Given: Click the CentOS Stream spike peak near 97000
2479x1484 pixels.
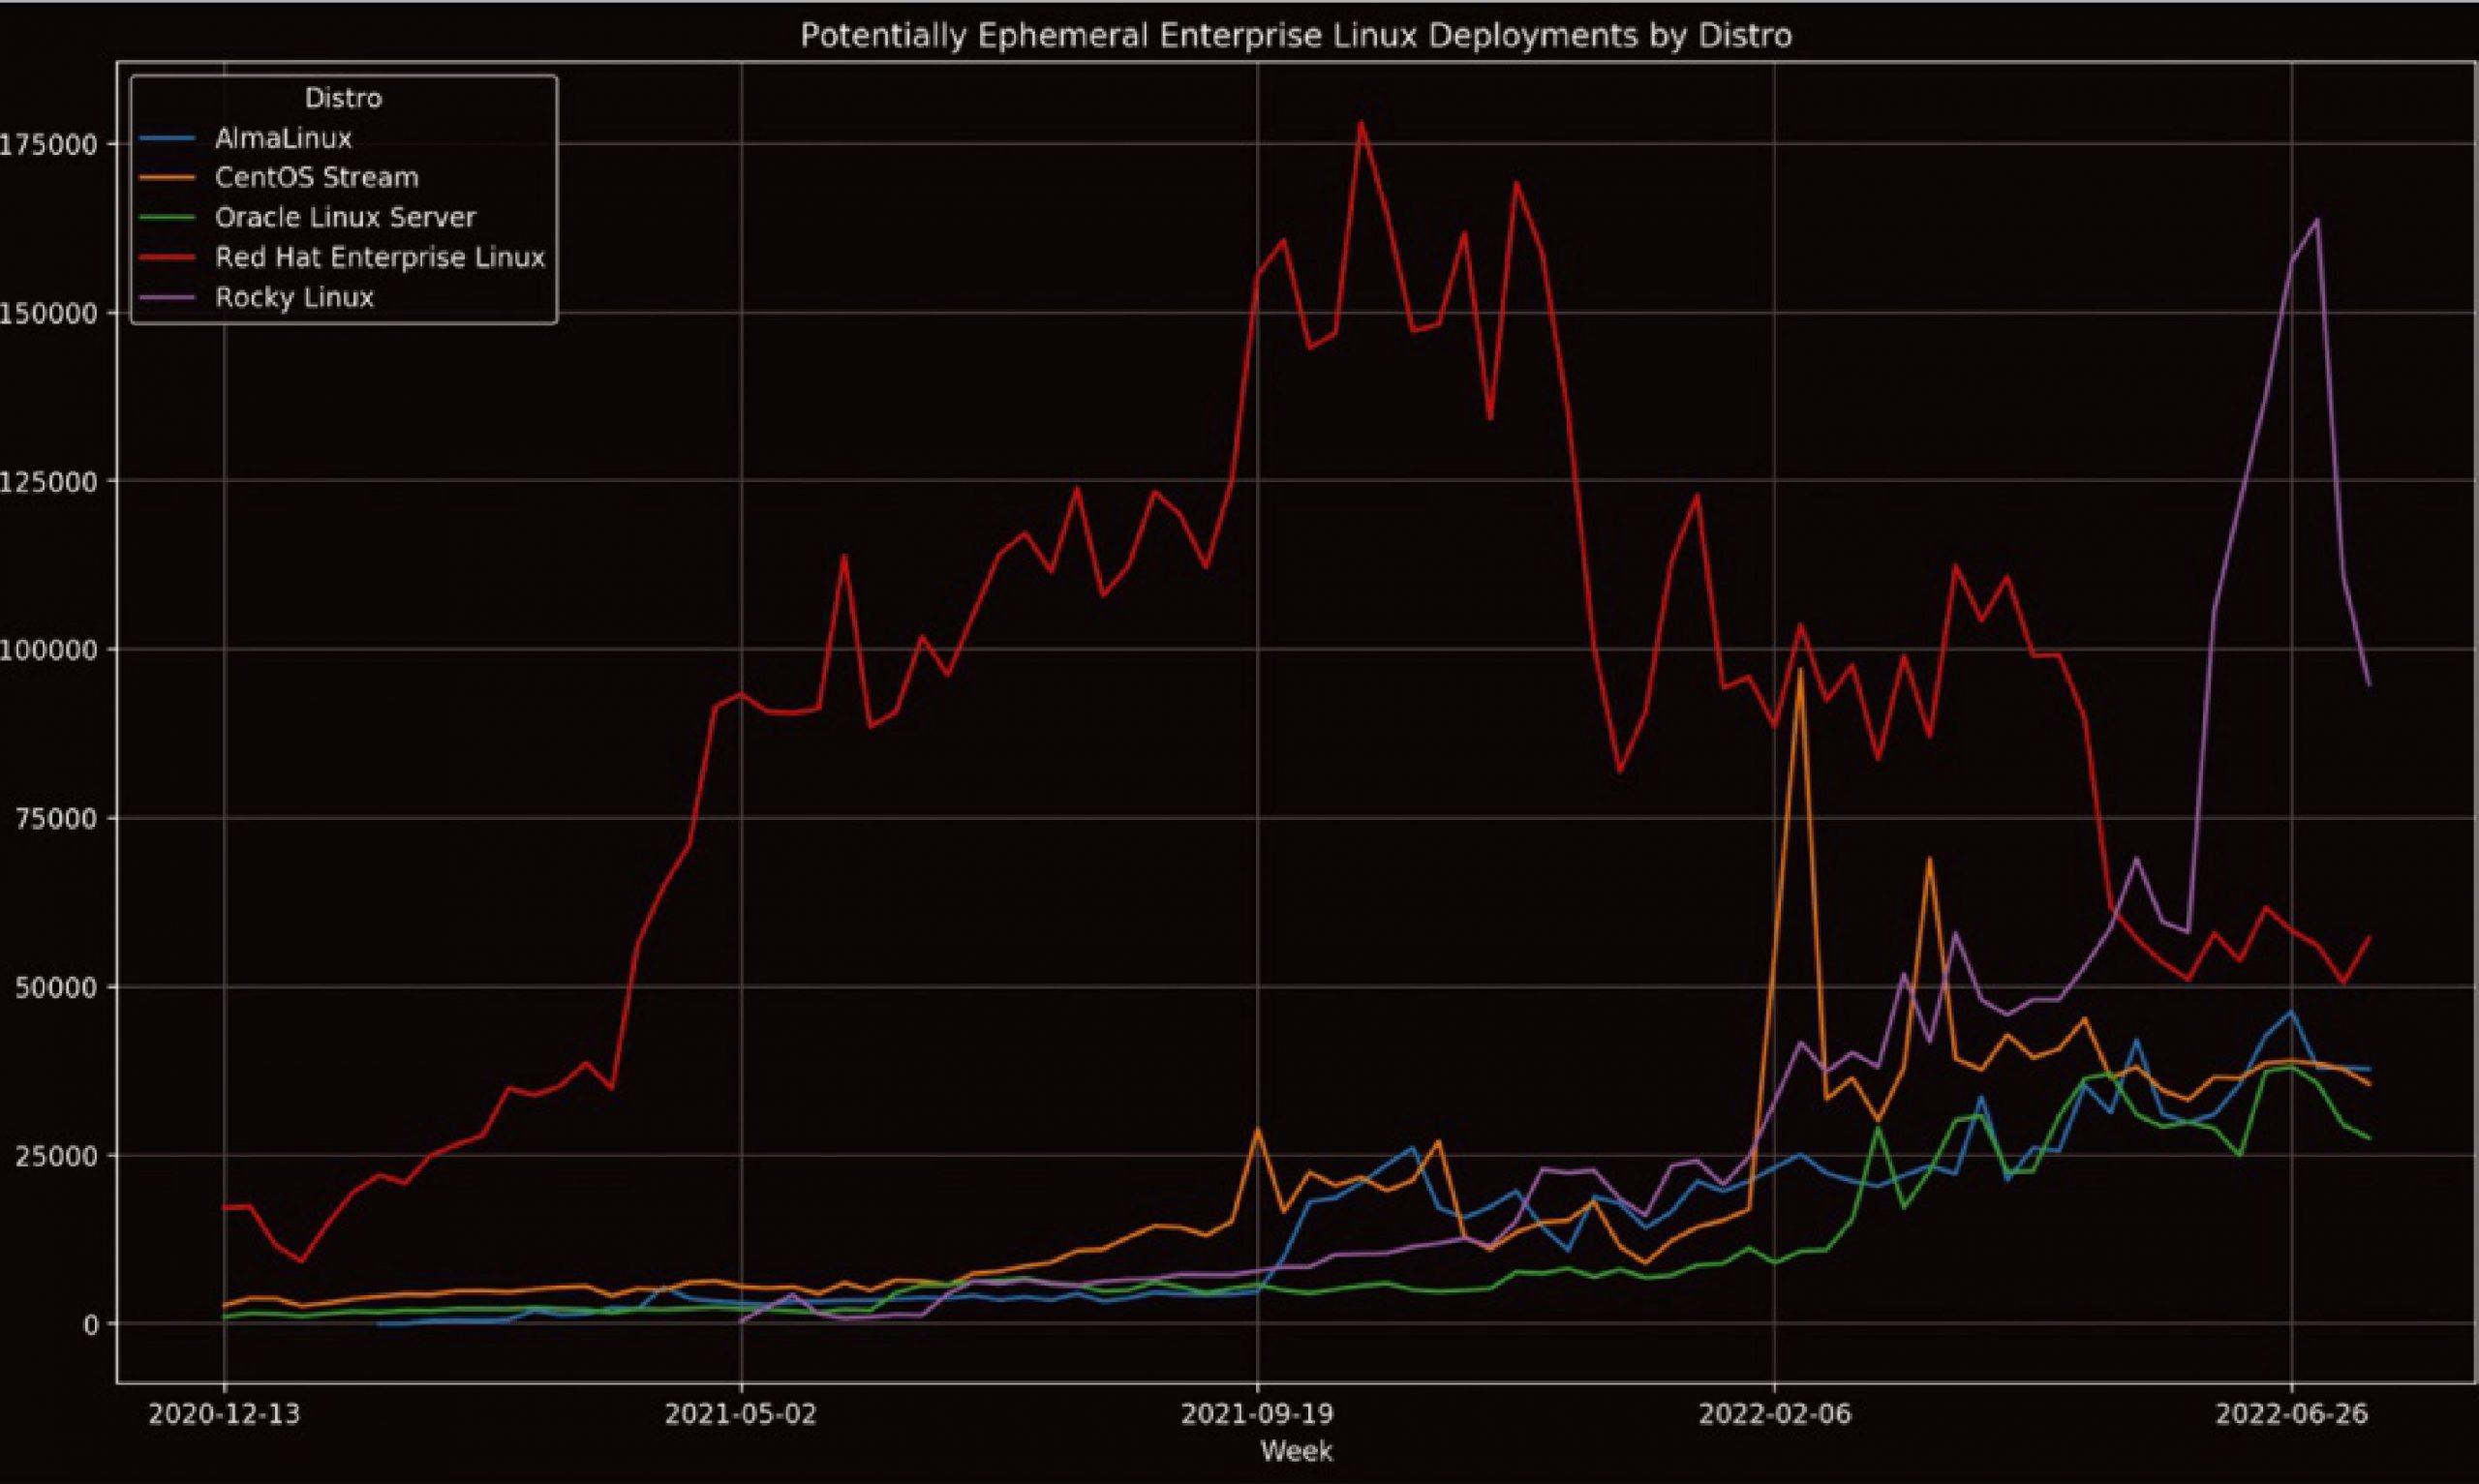Looking at the screenshot, I should pos(1800,669).
